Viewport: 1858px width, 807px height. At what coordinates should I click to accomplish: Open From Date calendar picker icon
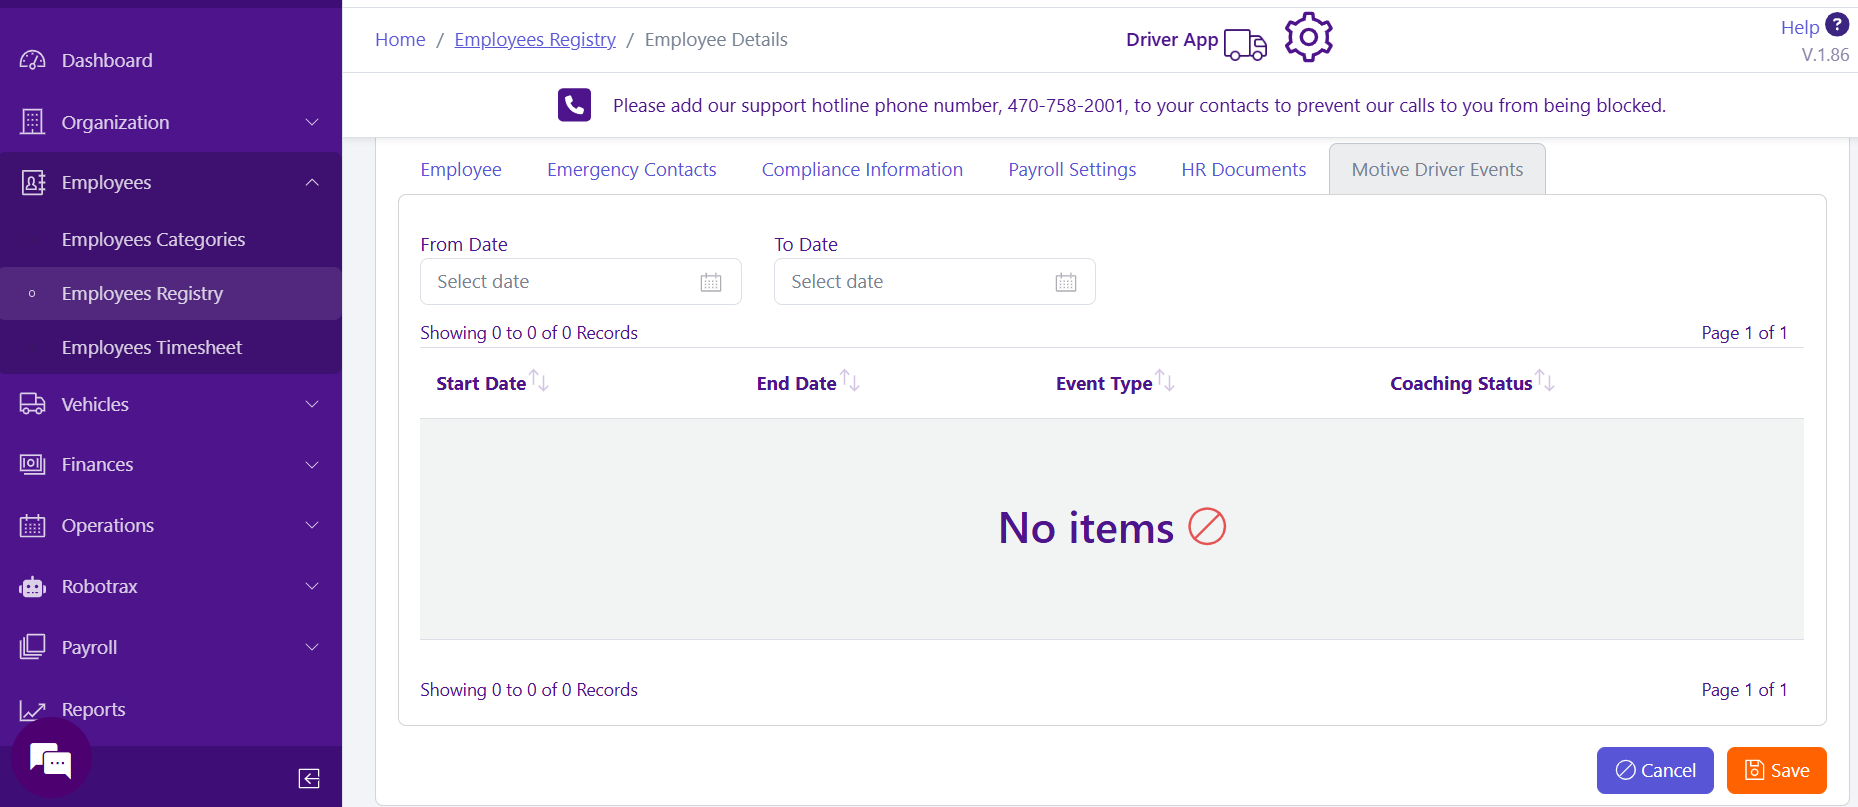pyautogui.click(x=711, y=282)
